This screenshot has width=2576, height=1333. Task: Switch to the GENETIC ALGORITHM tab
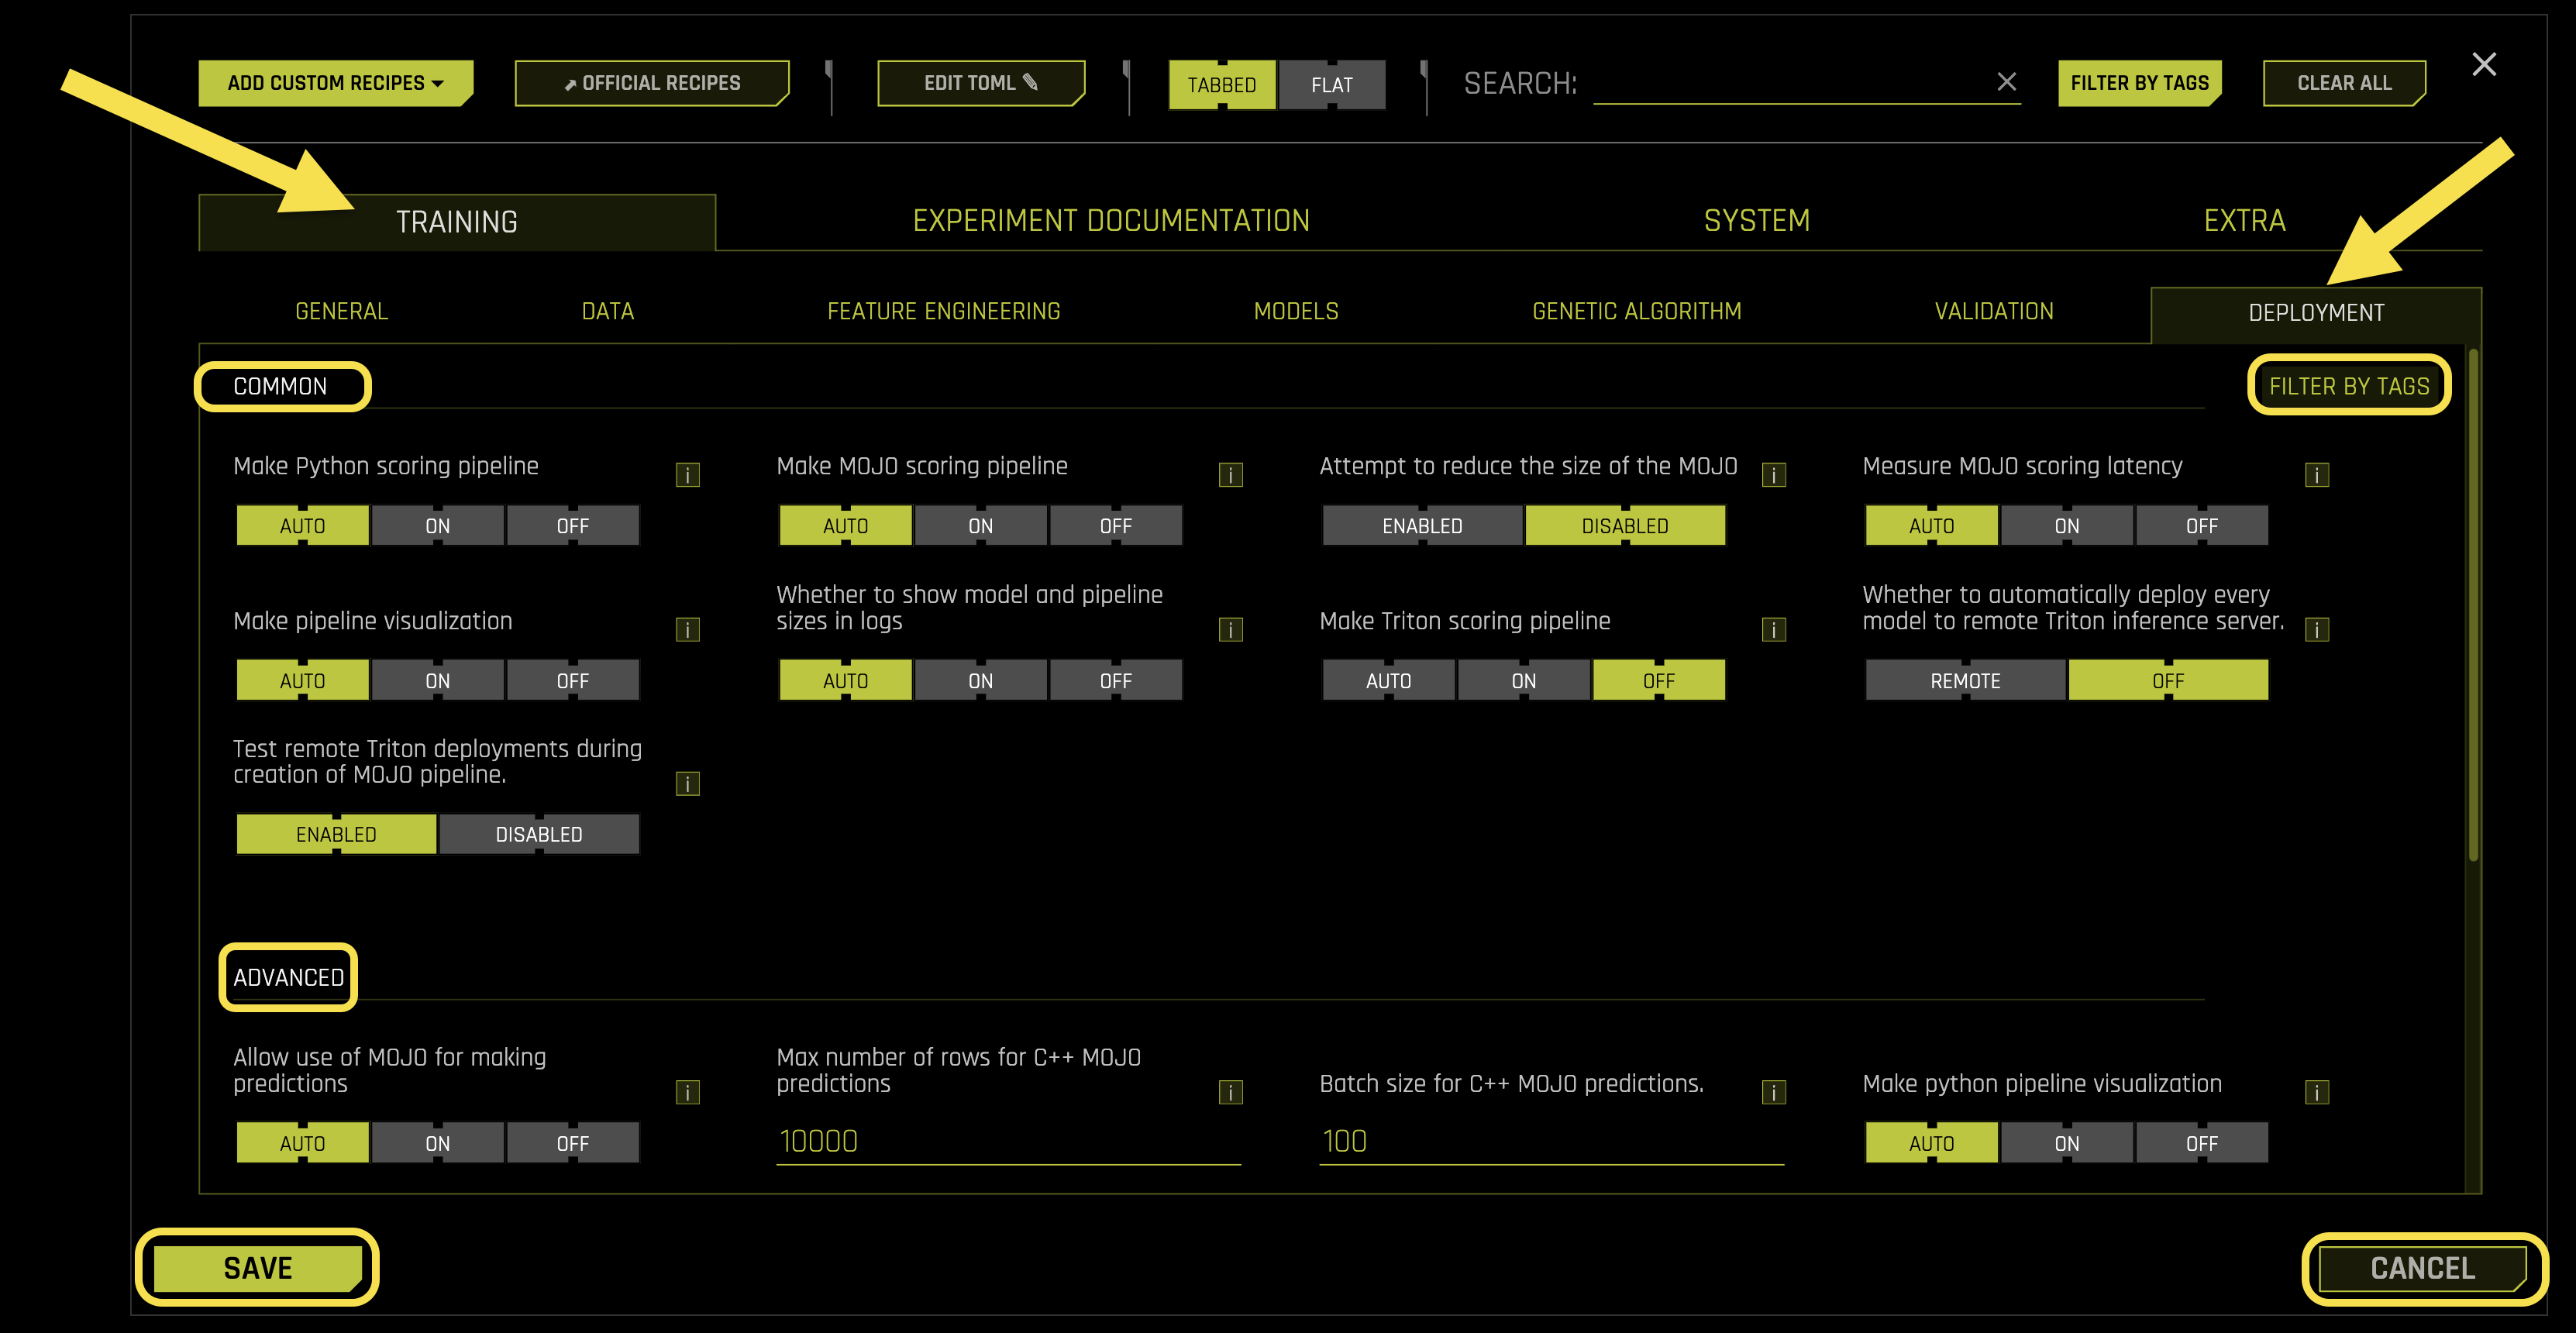[1637, 311]
